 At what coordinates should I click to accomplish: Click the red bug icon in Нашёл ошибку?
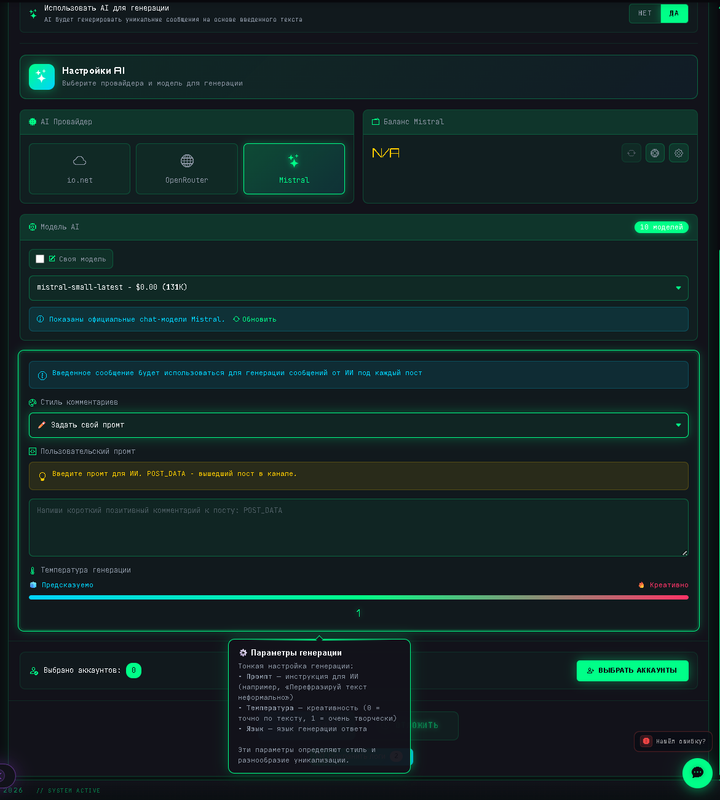click(646, 741)
